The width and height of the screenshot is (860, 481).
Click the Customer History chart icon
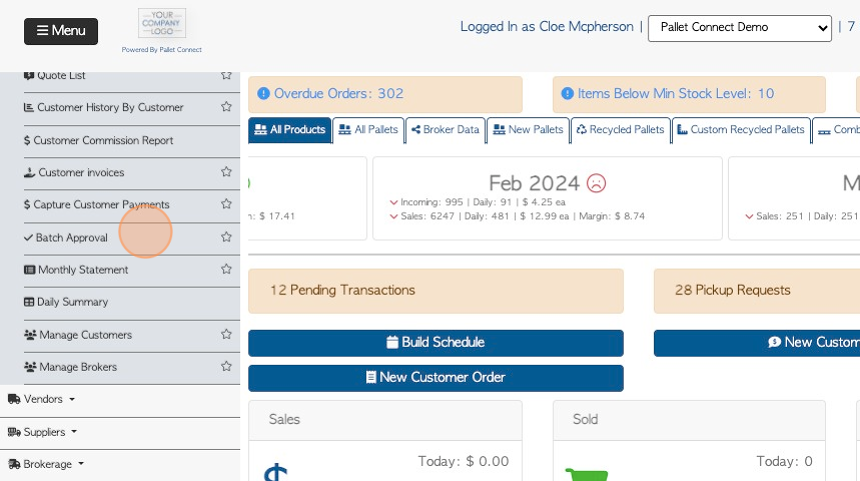click(29, 107)
